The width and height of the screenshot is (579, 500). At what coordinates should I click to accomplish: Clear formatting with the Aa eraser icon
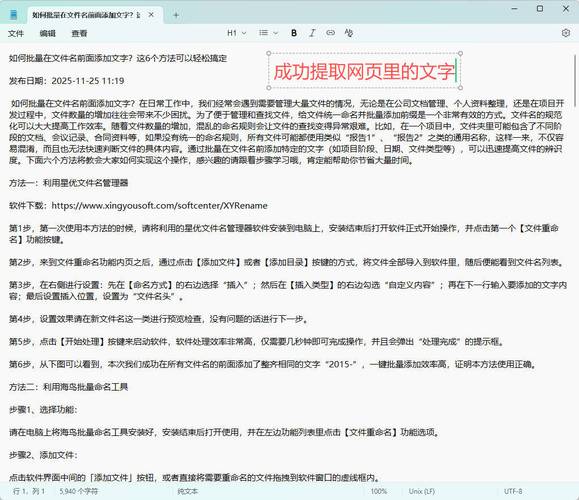click(349, 33)
